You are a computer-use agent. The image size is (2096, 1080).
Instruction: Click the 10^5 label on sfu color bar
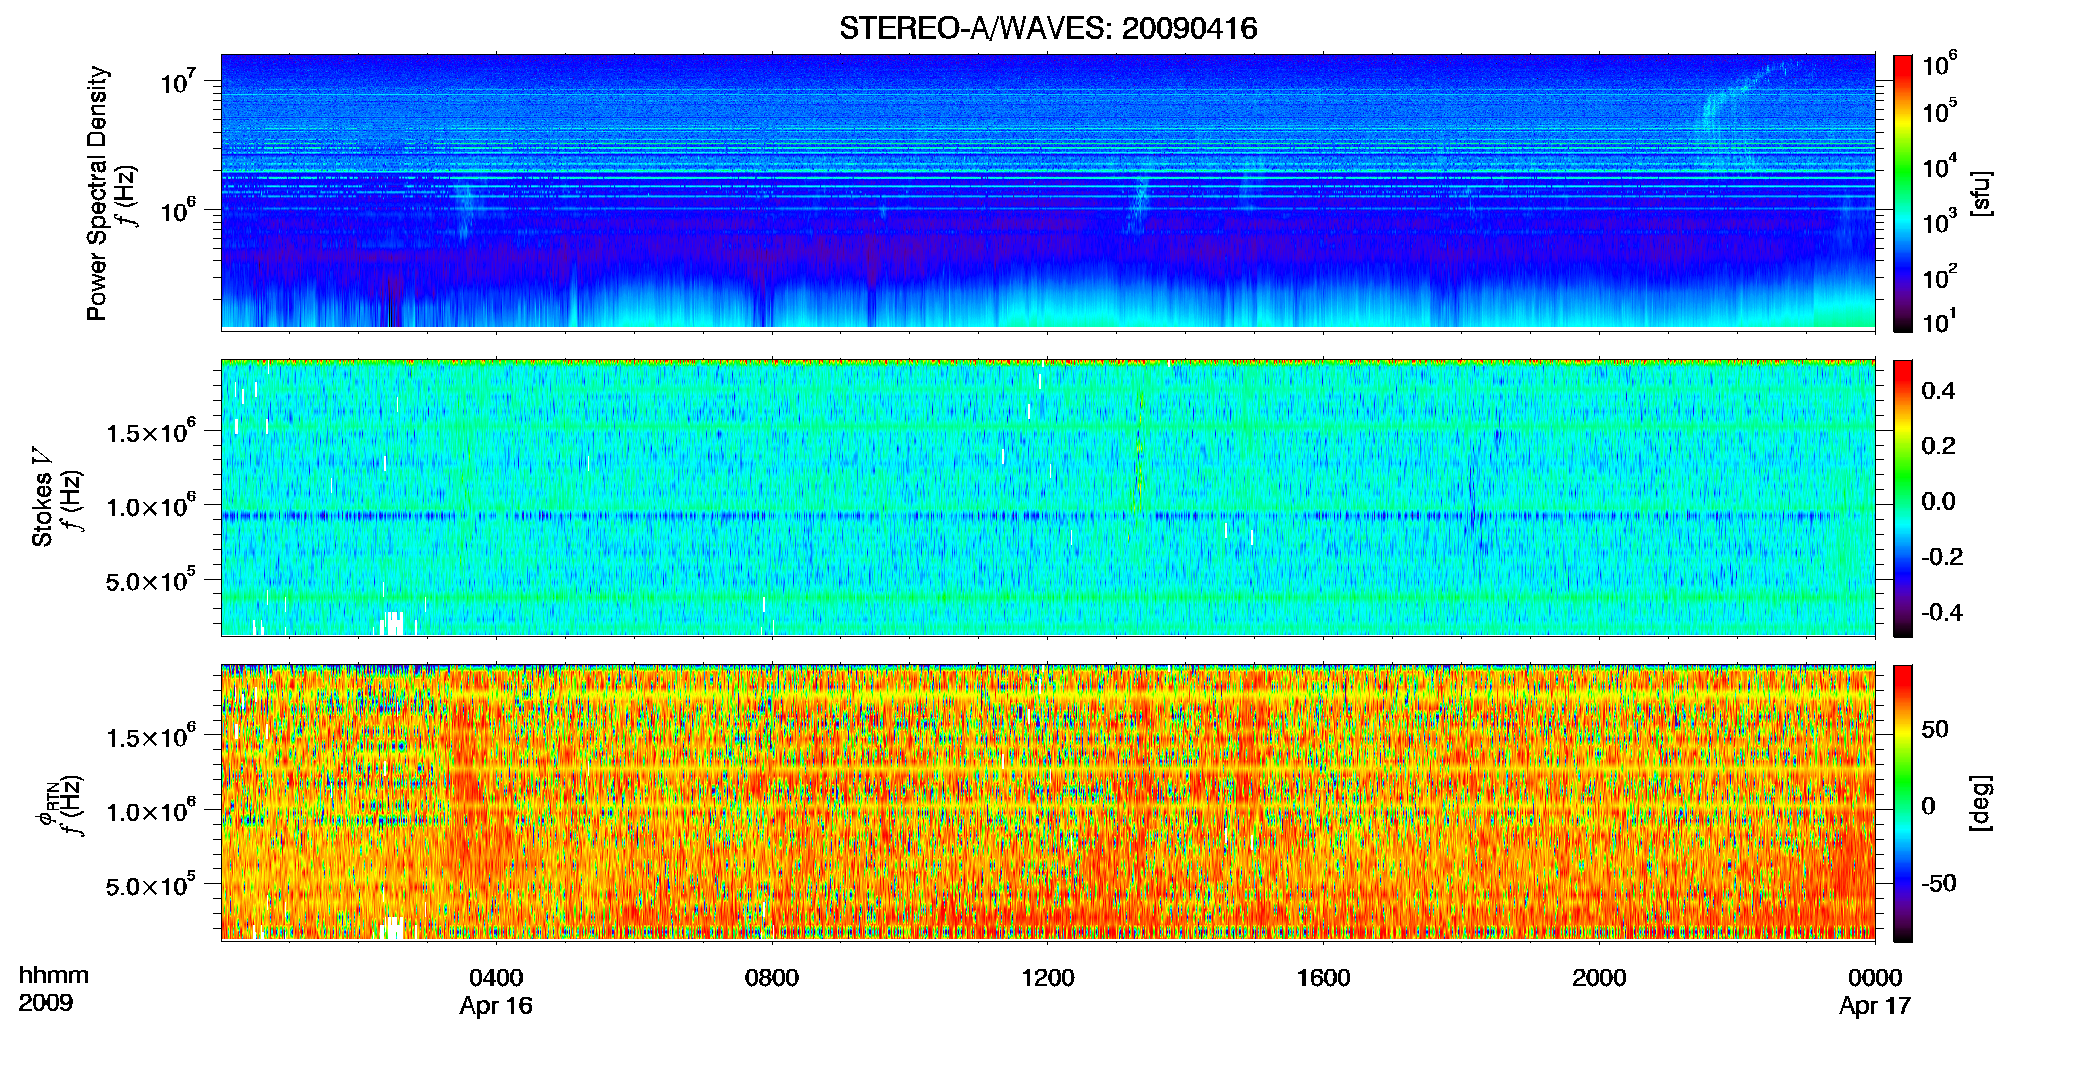point(1940,111)
